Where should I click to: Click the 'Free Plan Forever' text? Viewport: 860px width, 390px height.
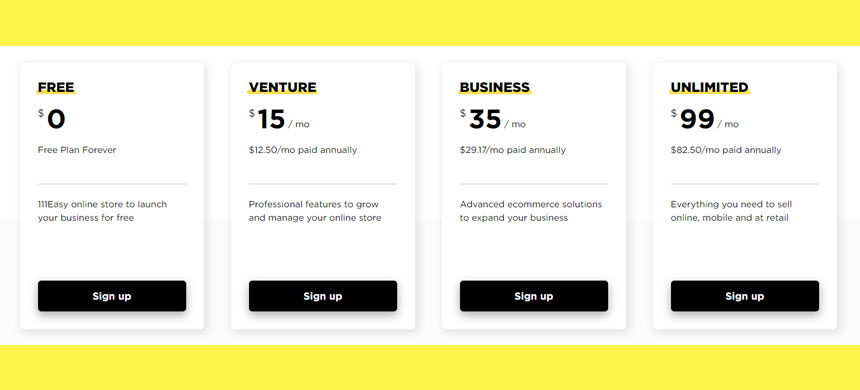click(x=77, y=150)
